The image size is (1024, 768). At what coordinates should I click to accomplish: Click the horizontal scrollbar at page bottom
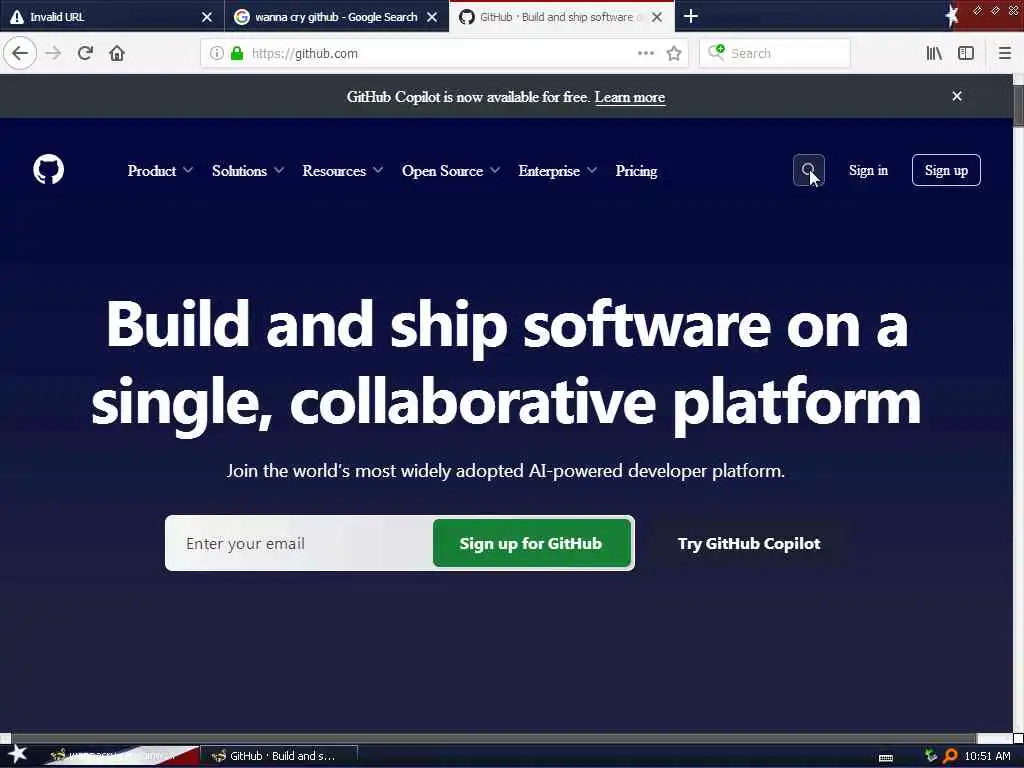[493, 738]
